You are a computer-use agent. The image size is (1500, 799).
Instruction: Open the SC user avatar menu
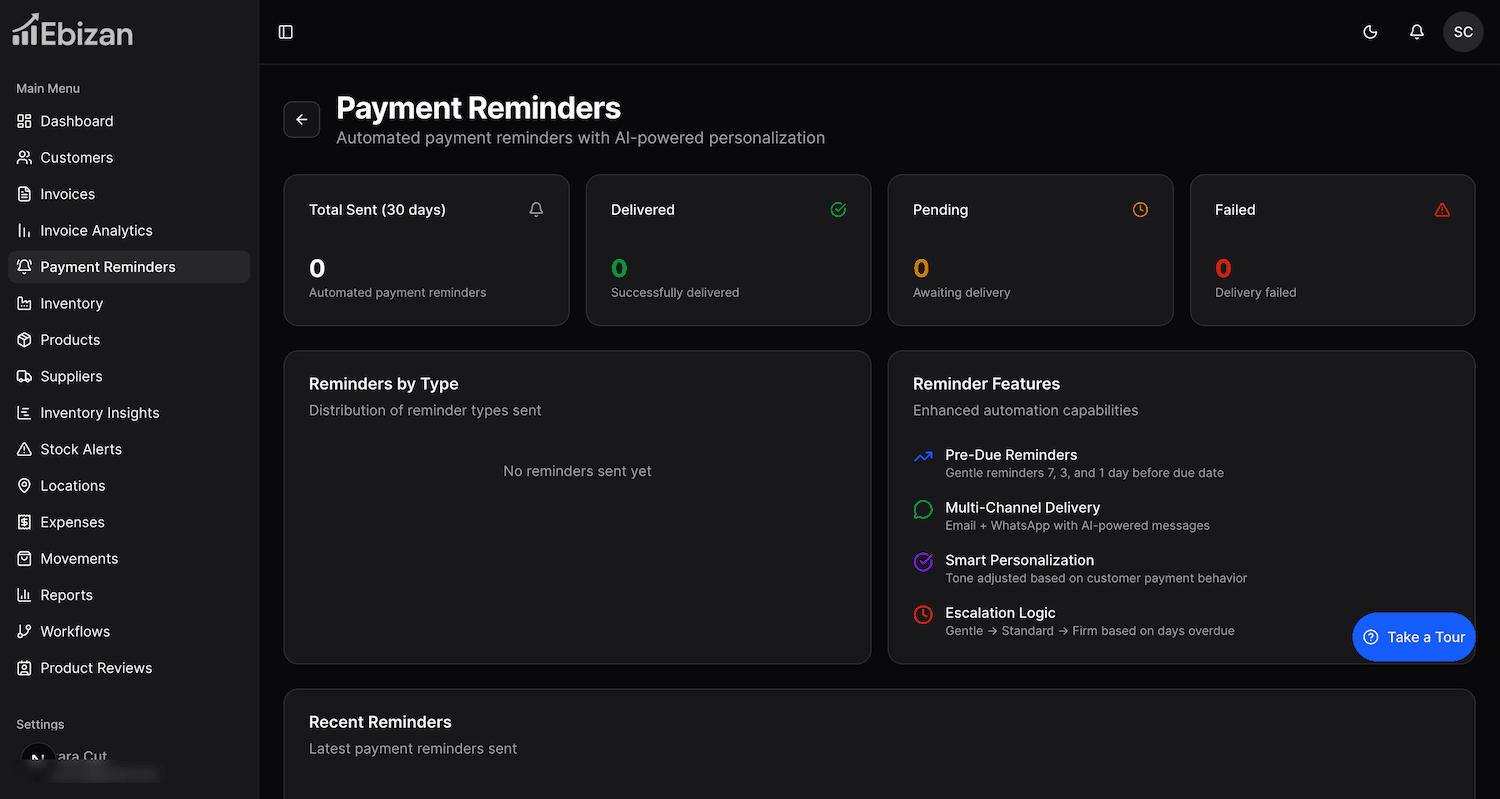coord(1462,32)
